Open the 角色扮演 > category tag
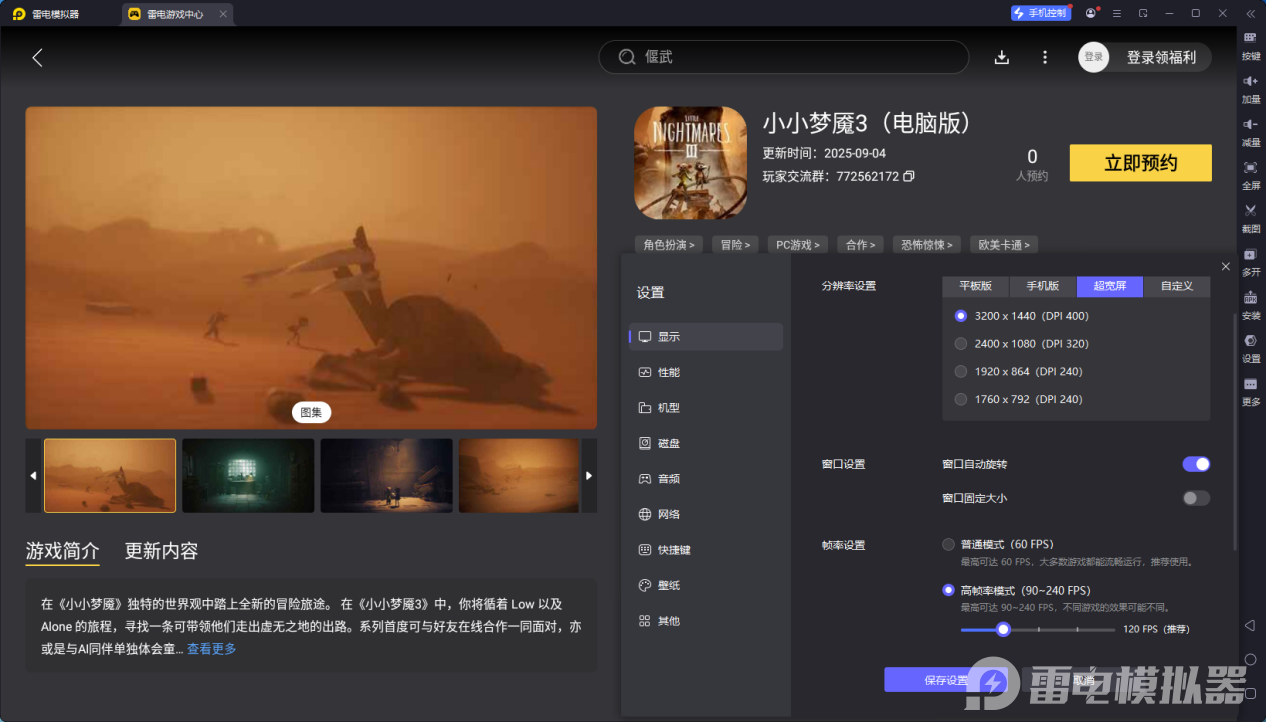The height and width of the screenshot is (722, 1266). click(669, 244)
